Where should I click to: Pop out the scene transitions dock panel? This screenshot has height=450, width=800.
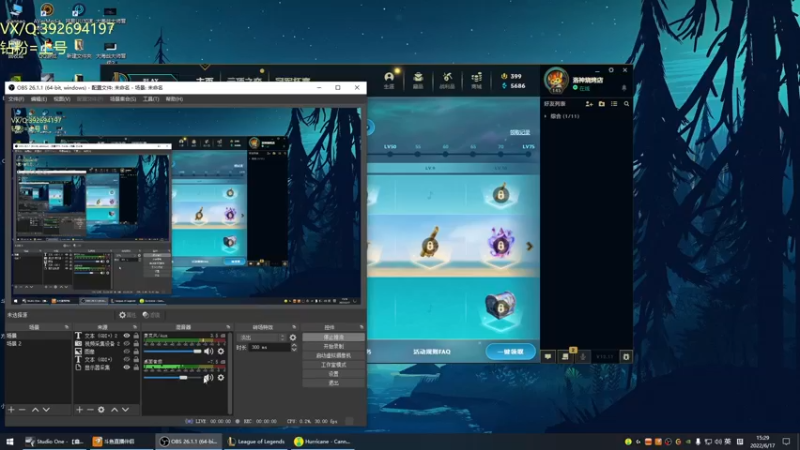point(294,327)
